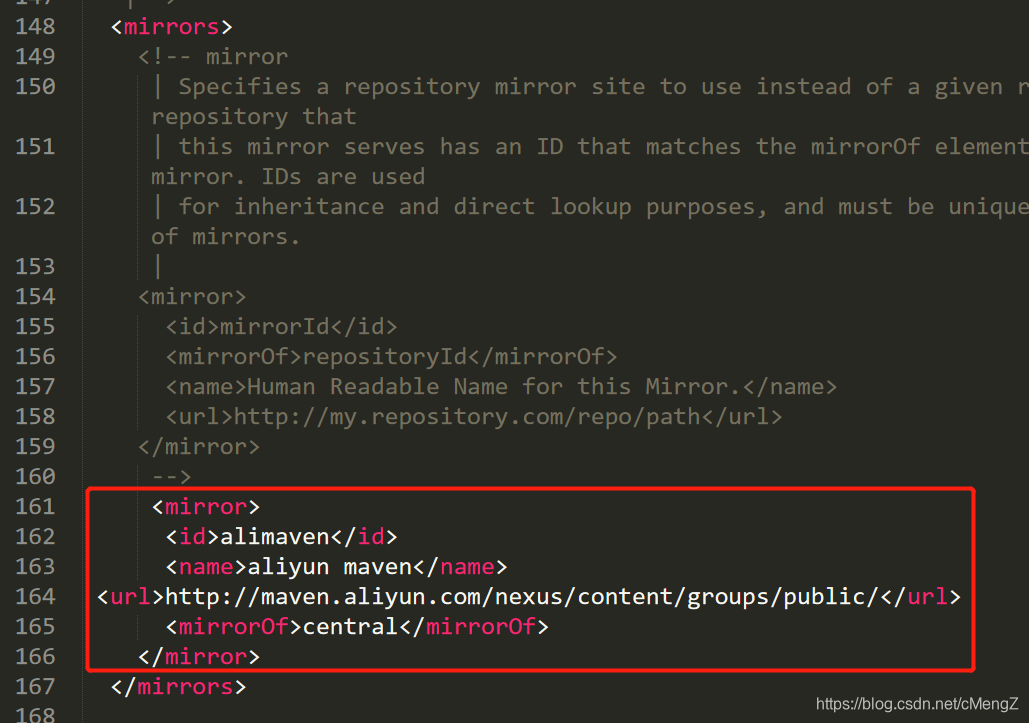Click the commented <mirror> tag on line 154
Screen dimensions: 1029x723
(192, 297)
